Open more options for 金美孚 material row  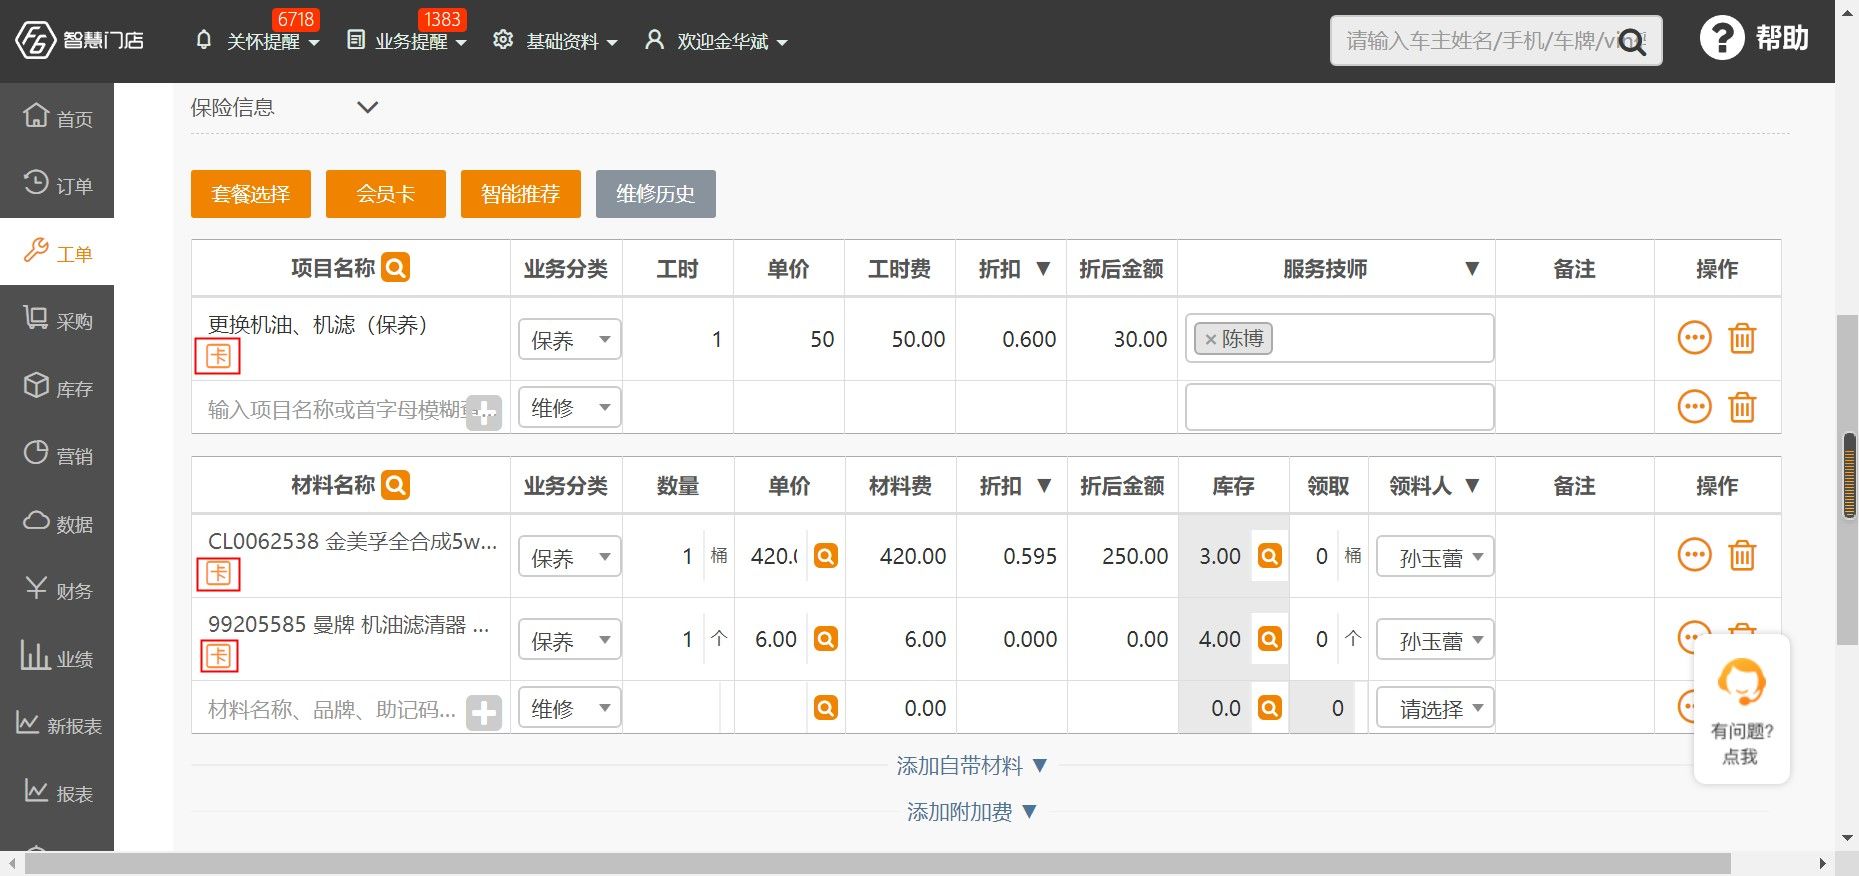point(1694,555)
